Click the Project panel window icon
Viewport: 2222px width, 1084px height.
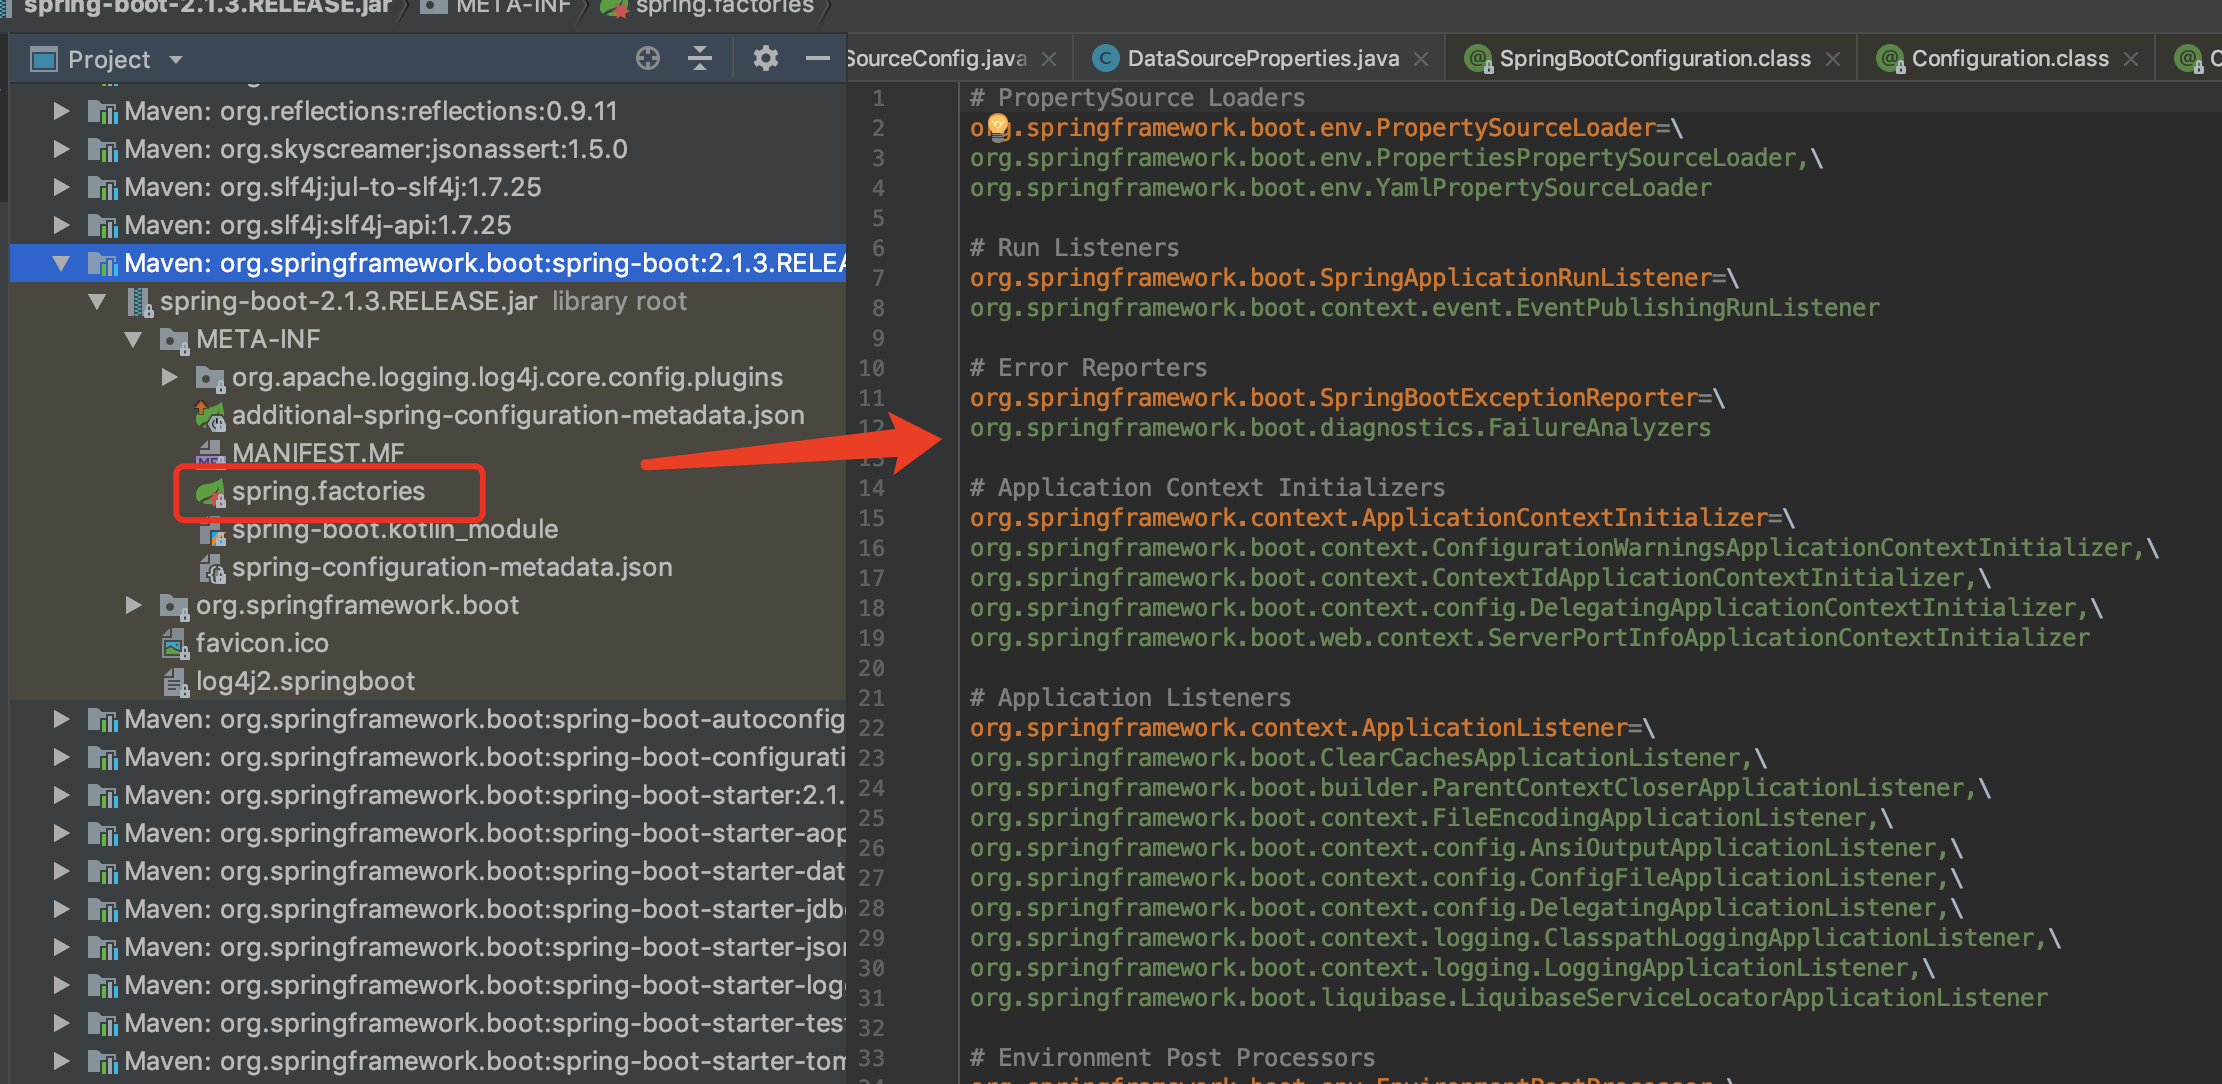click(x=44, y=60)
